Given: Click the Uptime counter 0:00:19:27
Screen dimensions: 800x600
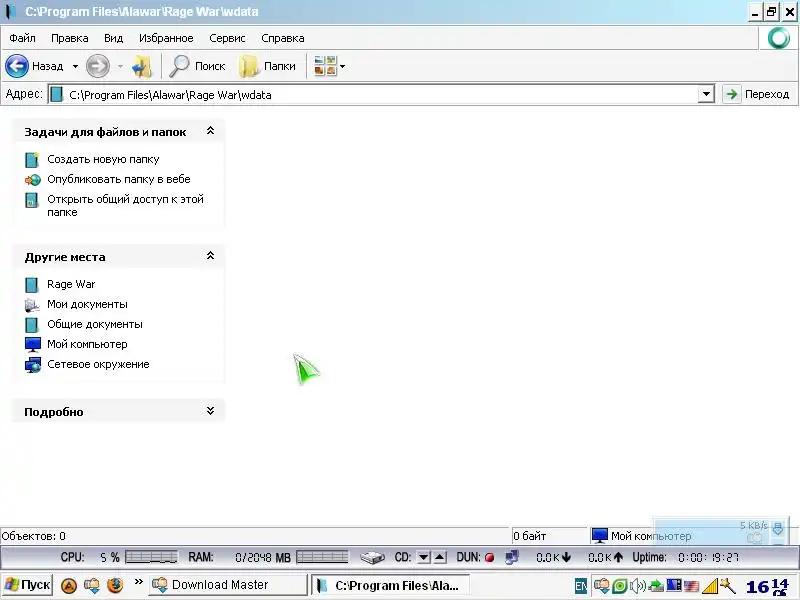Looking at the screenshot, I should (708, 557).
